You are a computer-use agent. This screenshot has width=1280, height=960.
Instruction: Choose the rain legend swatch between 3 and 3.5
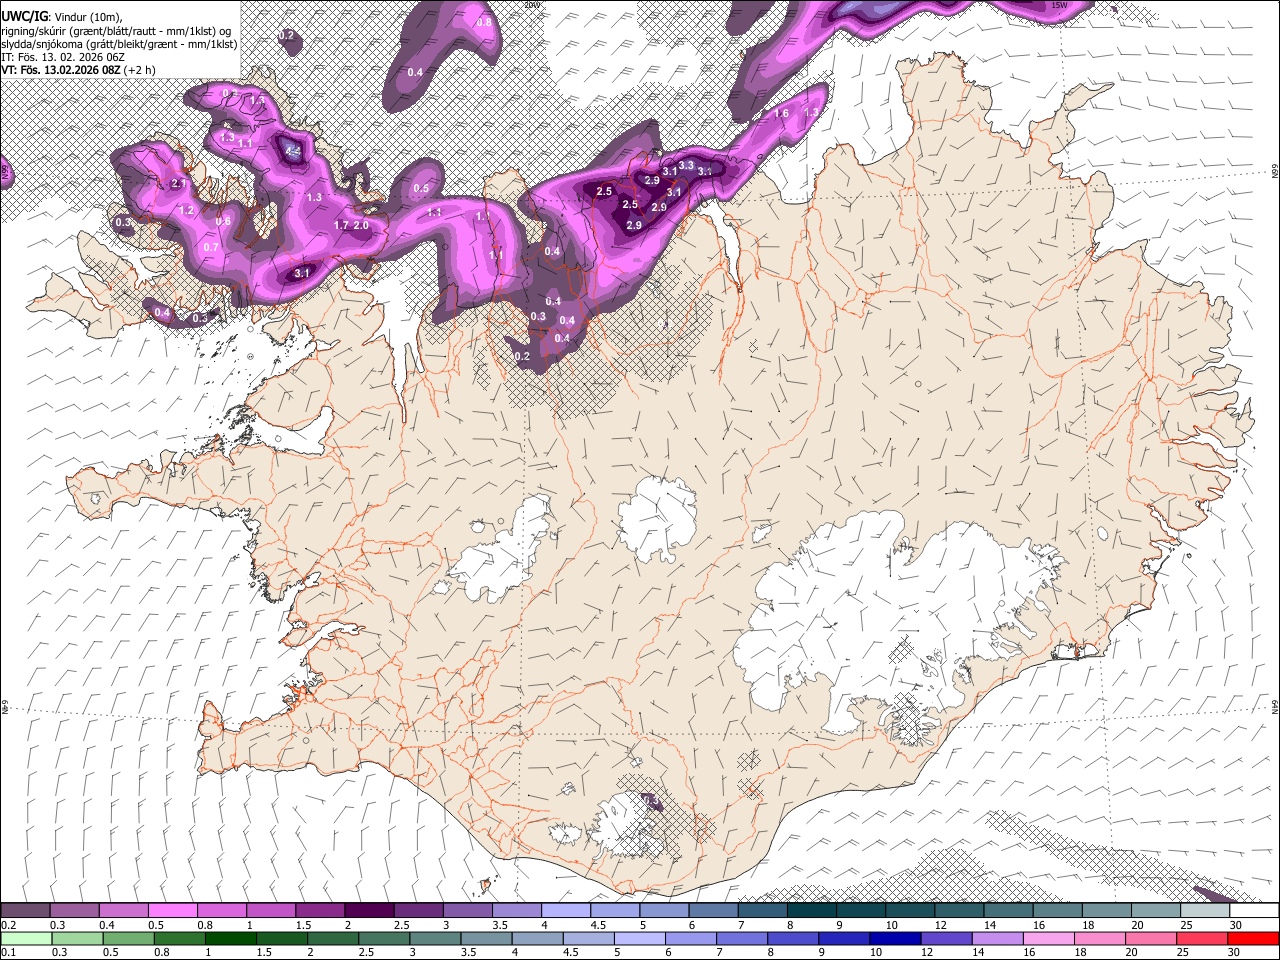click(434, 939)
